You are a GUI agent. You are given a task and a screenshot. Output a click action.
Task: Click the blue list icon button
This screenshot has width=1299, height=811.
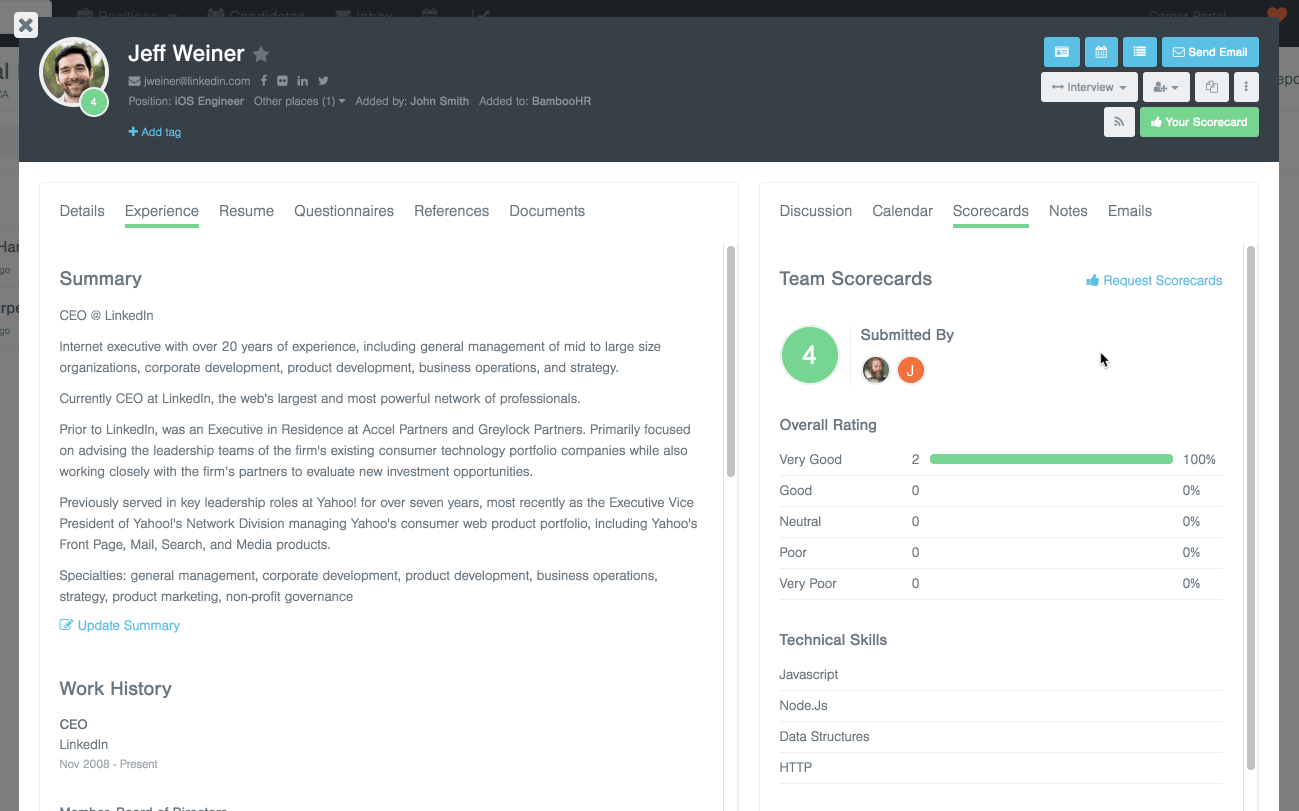pos(1140,52)
